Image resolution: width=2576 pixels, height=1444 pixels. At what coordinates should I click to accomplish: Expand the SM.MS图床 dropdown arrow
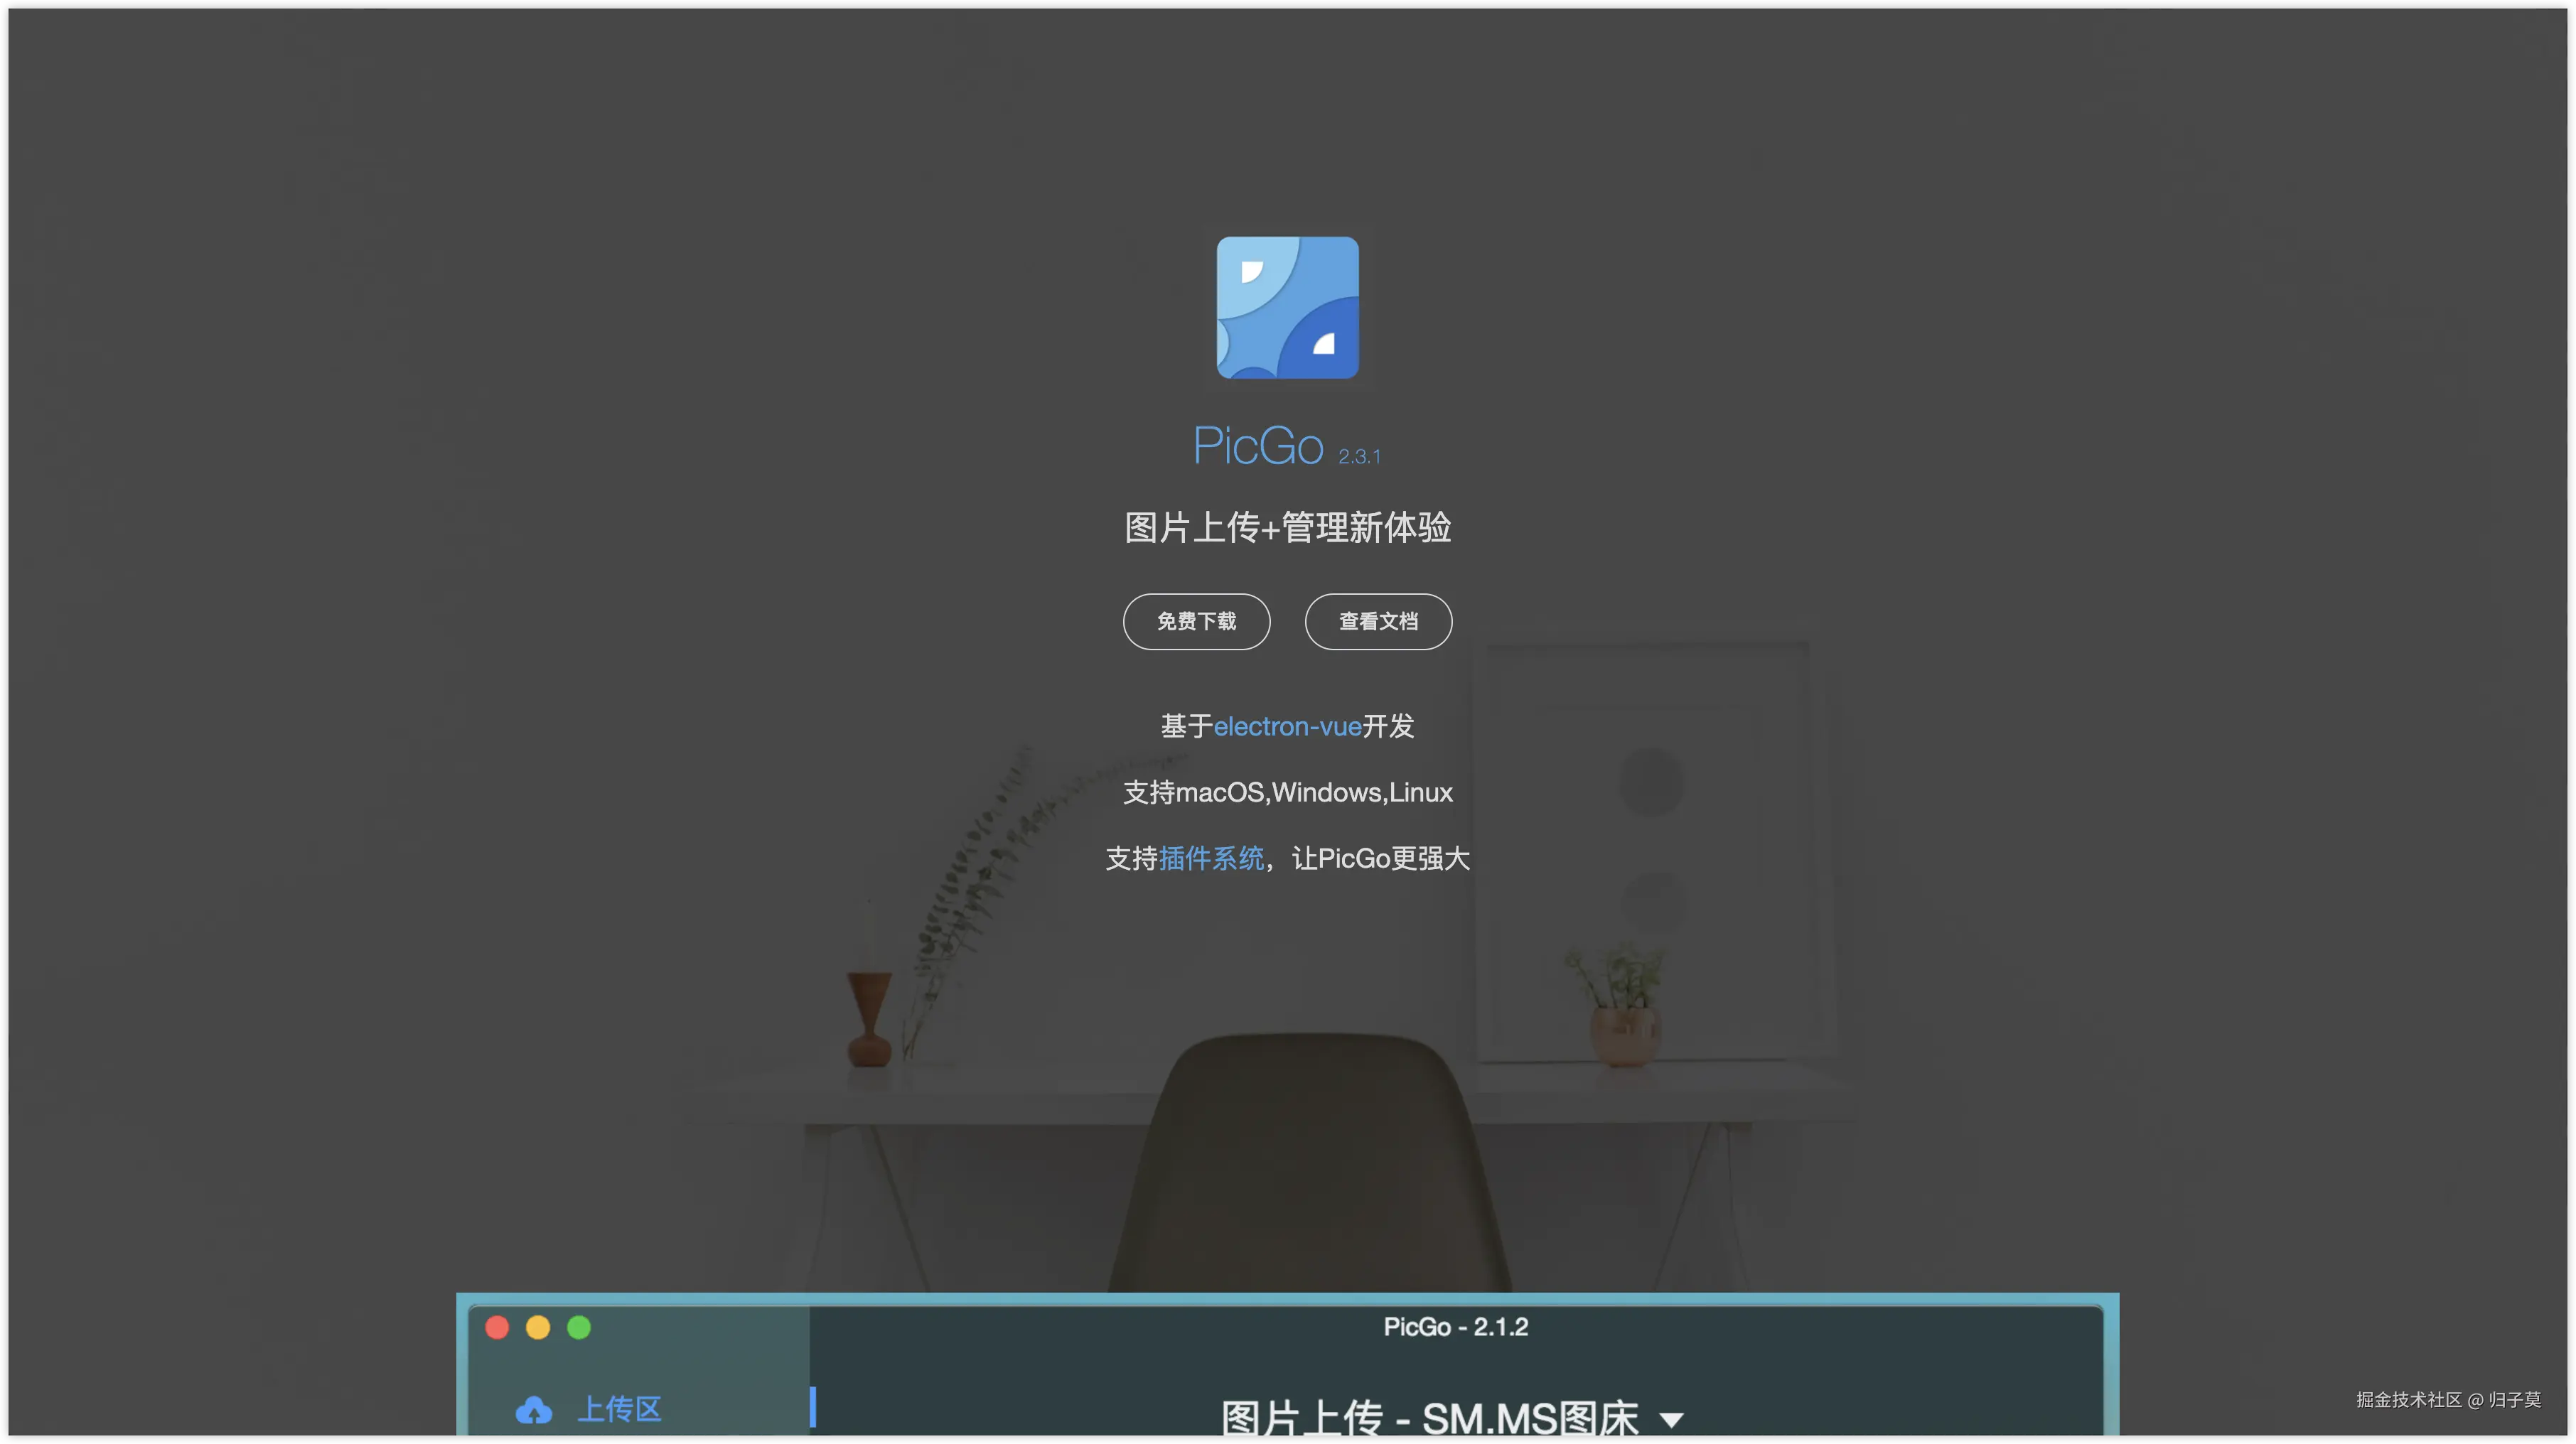1671,1418
